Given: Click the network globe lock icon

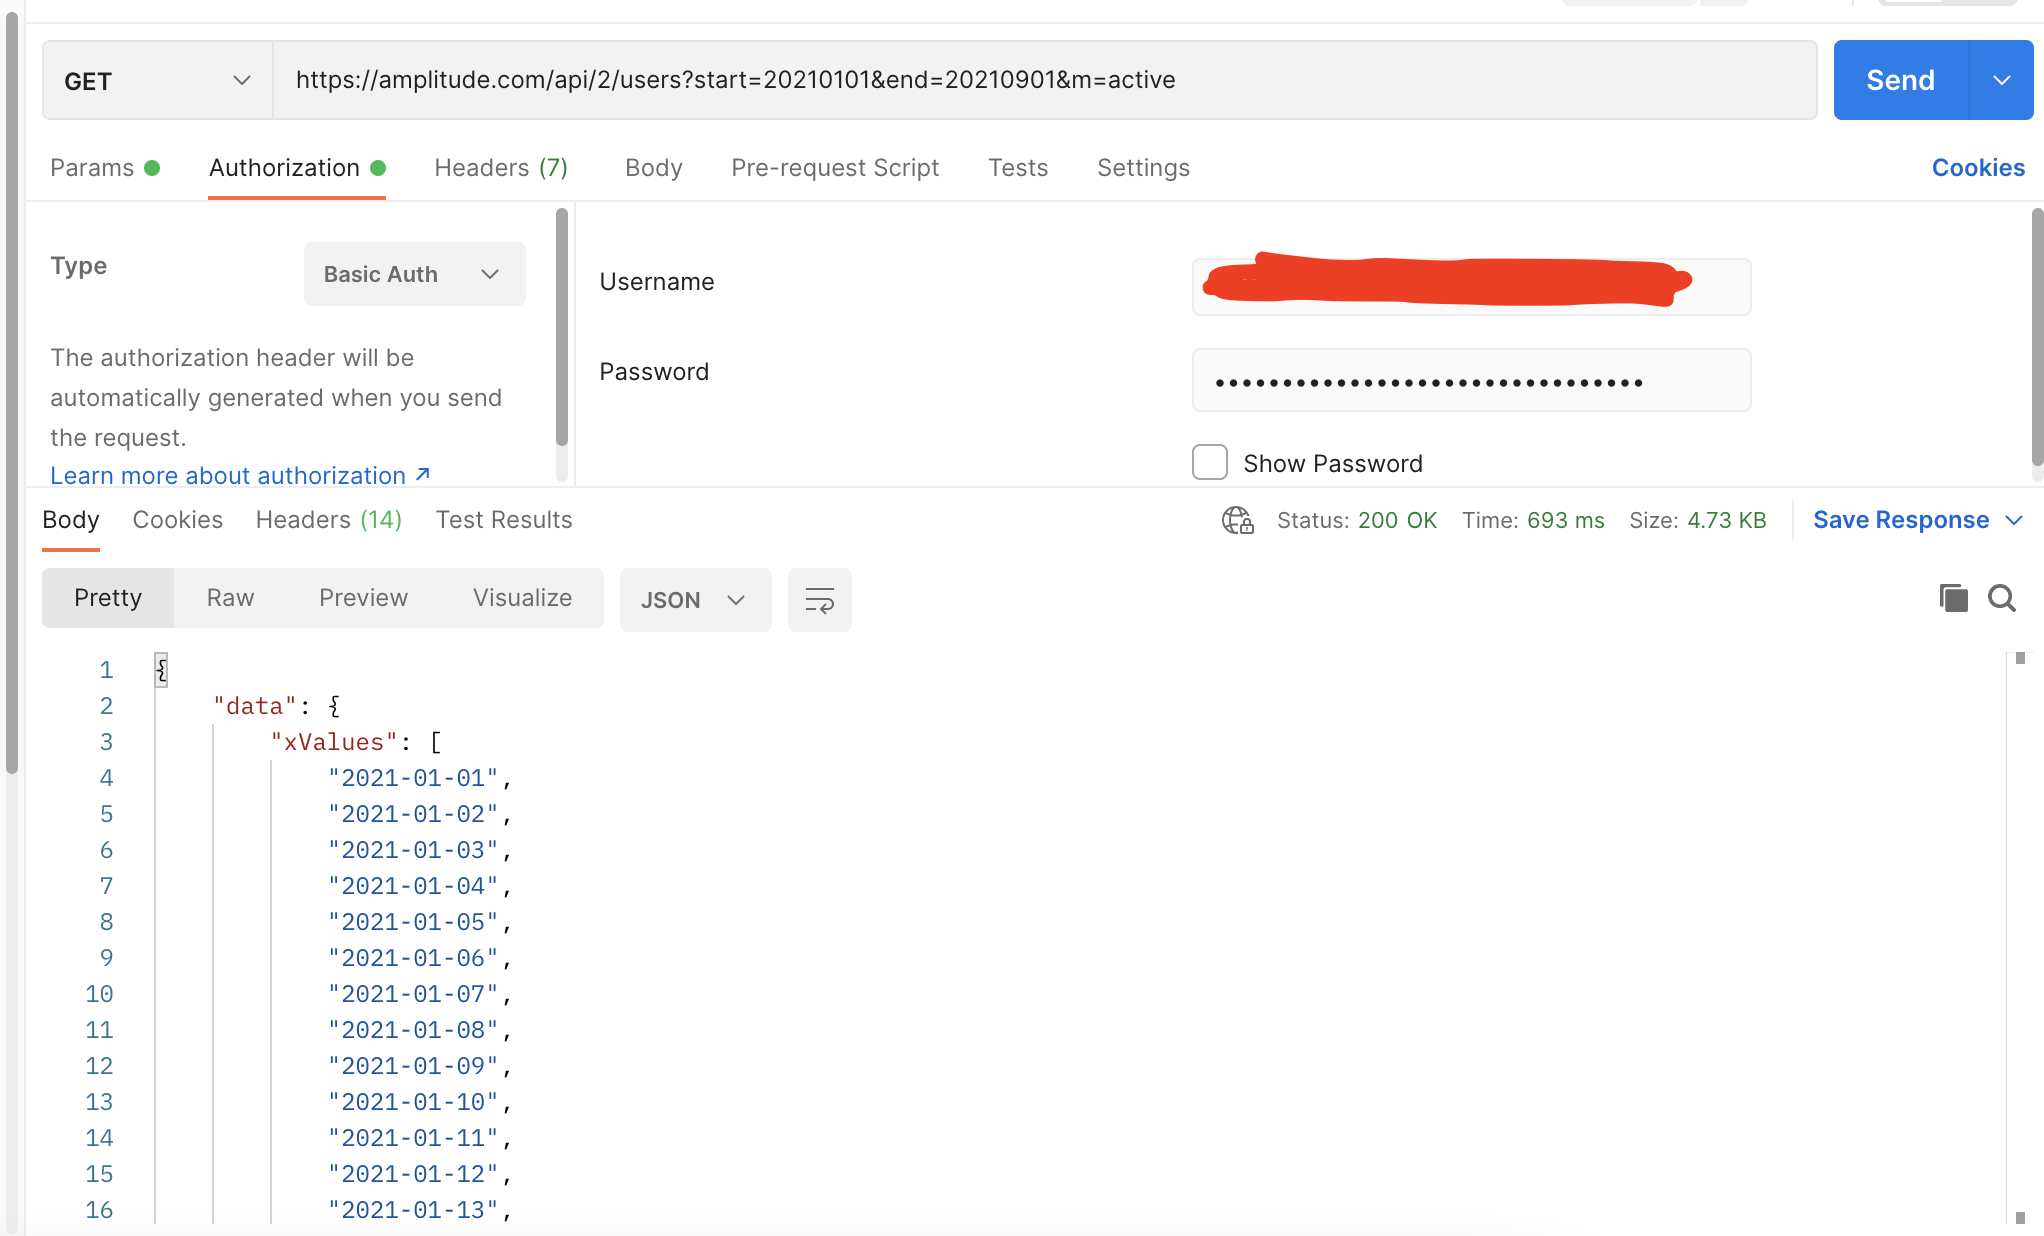Looking at the screenshot, I should coord(1237,520).
